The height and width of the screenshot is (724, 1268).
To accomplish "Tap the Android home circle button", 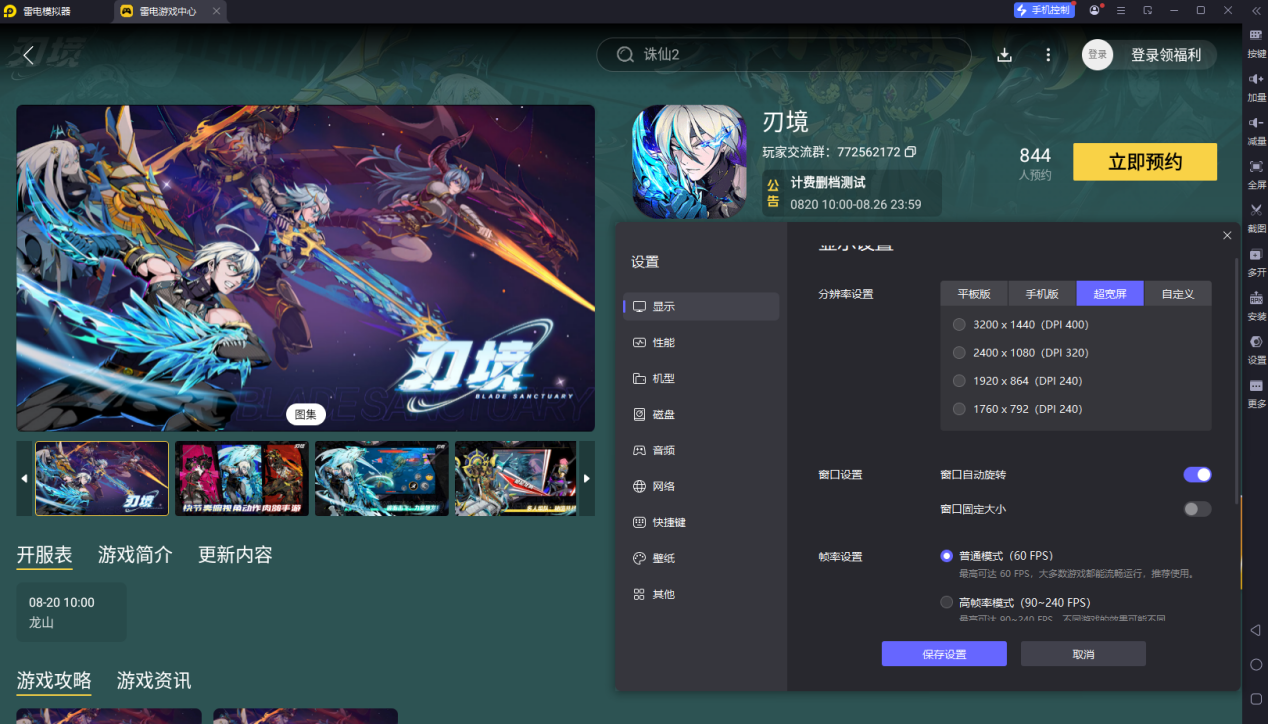I will click(x=1256, y=664).
